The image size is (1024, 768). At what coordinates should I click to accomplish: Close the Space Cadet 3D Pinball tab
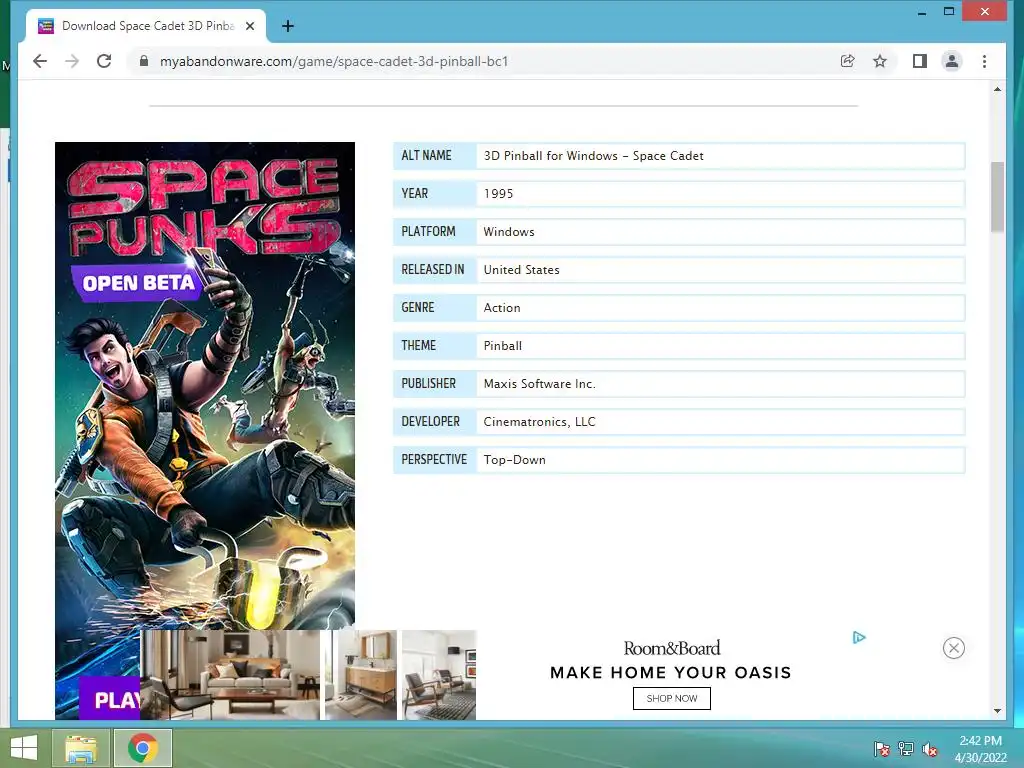249,26
